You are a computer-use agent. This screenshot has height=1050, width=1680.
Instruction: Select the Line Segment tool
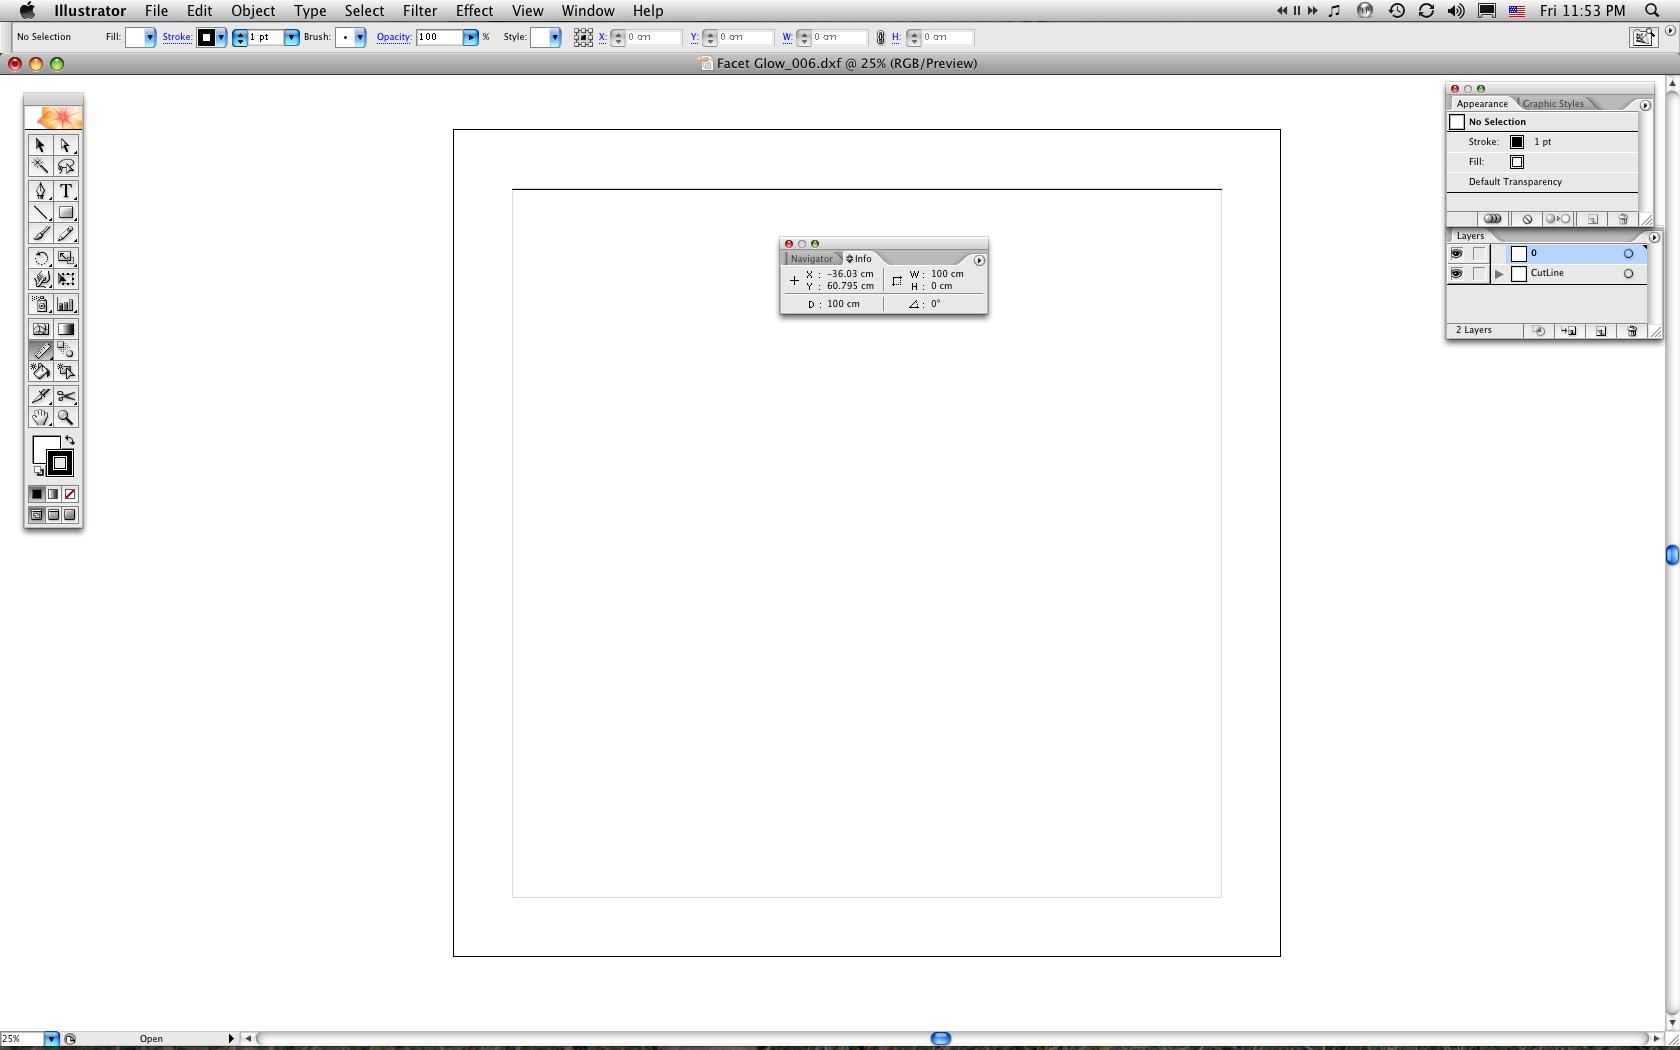[40, 213]
